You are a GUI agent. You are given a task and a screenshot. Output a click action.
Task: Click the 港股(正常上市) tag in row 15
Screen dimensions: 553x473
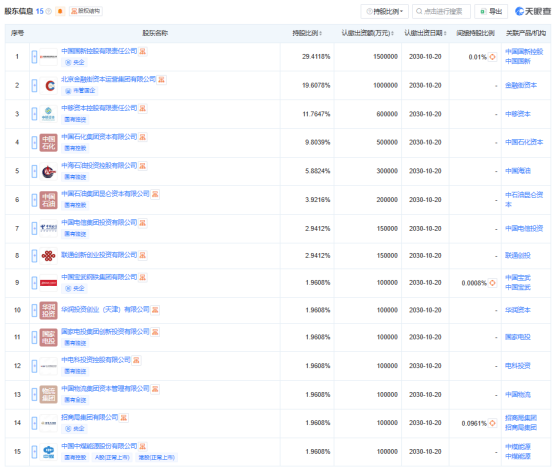point(157,457)
